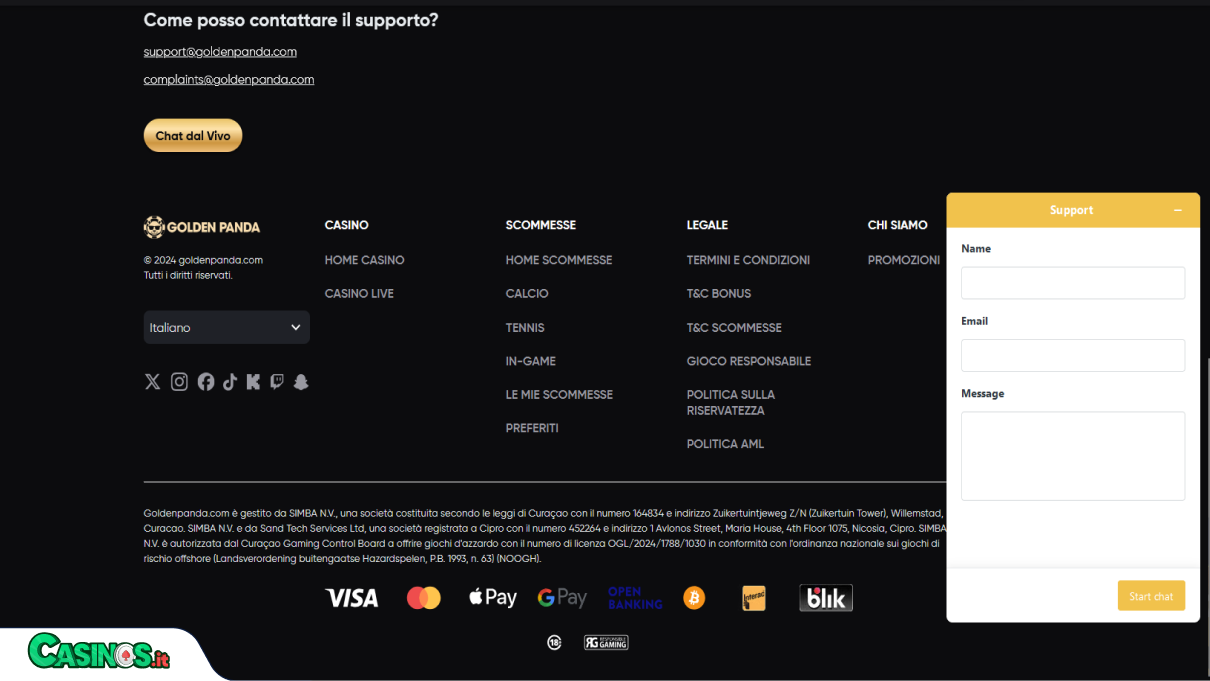Open the Instagram social icon
Screen dimensions: 1210x681
(x=179, y=382)
